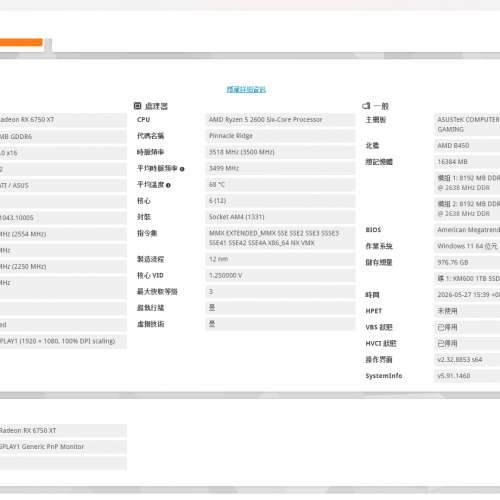Select the v2.32.8853 s64 interface version
Viewport: 500px width, 500px height.
(467, 360)
